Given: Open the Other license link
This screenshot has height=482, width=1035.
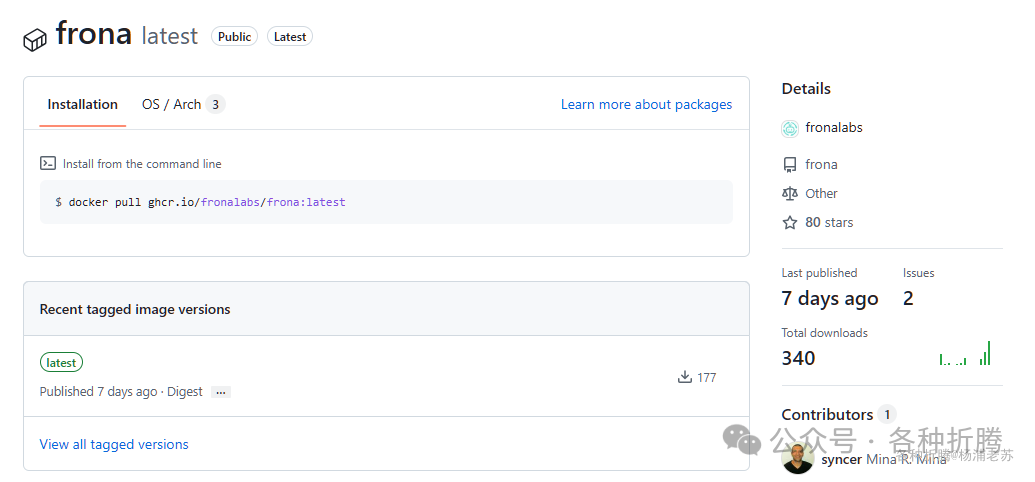Looking at the screenshot, I should click(821, 193).
